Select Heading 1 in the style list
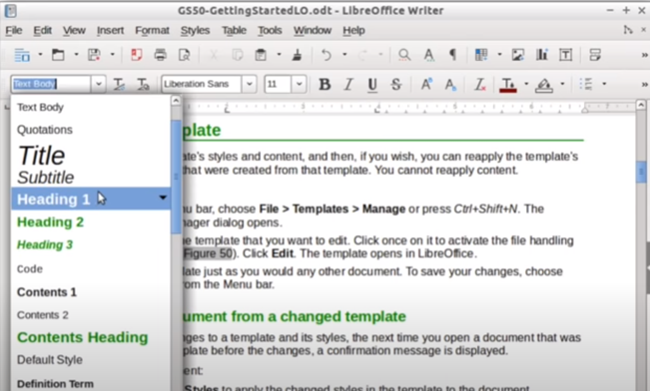This screenshot has width=650, height=391. point(91,199)
